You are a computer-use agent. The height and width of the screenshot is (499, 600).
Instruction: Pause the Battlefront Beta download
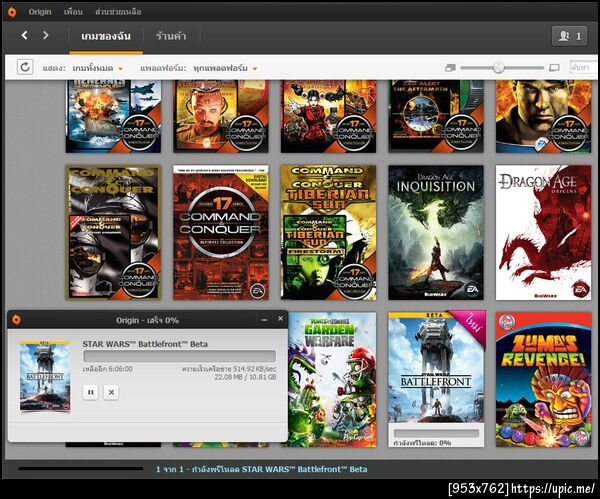click(x=91, y=392)
